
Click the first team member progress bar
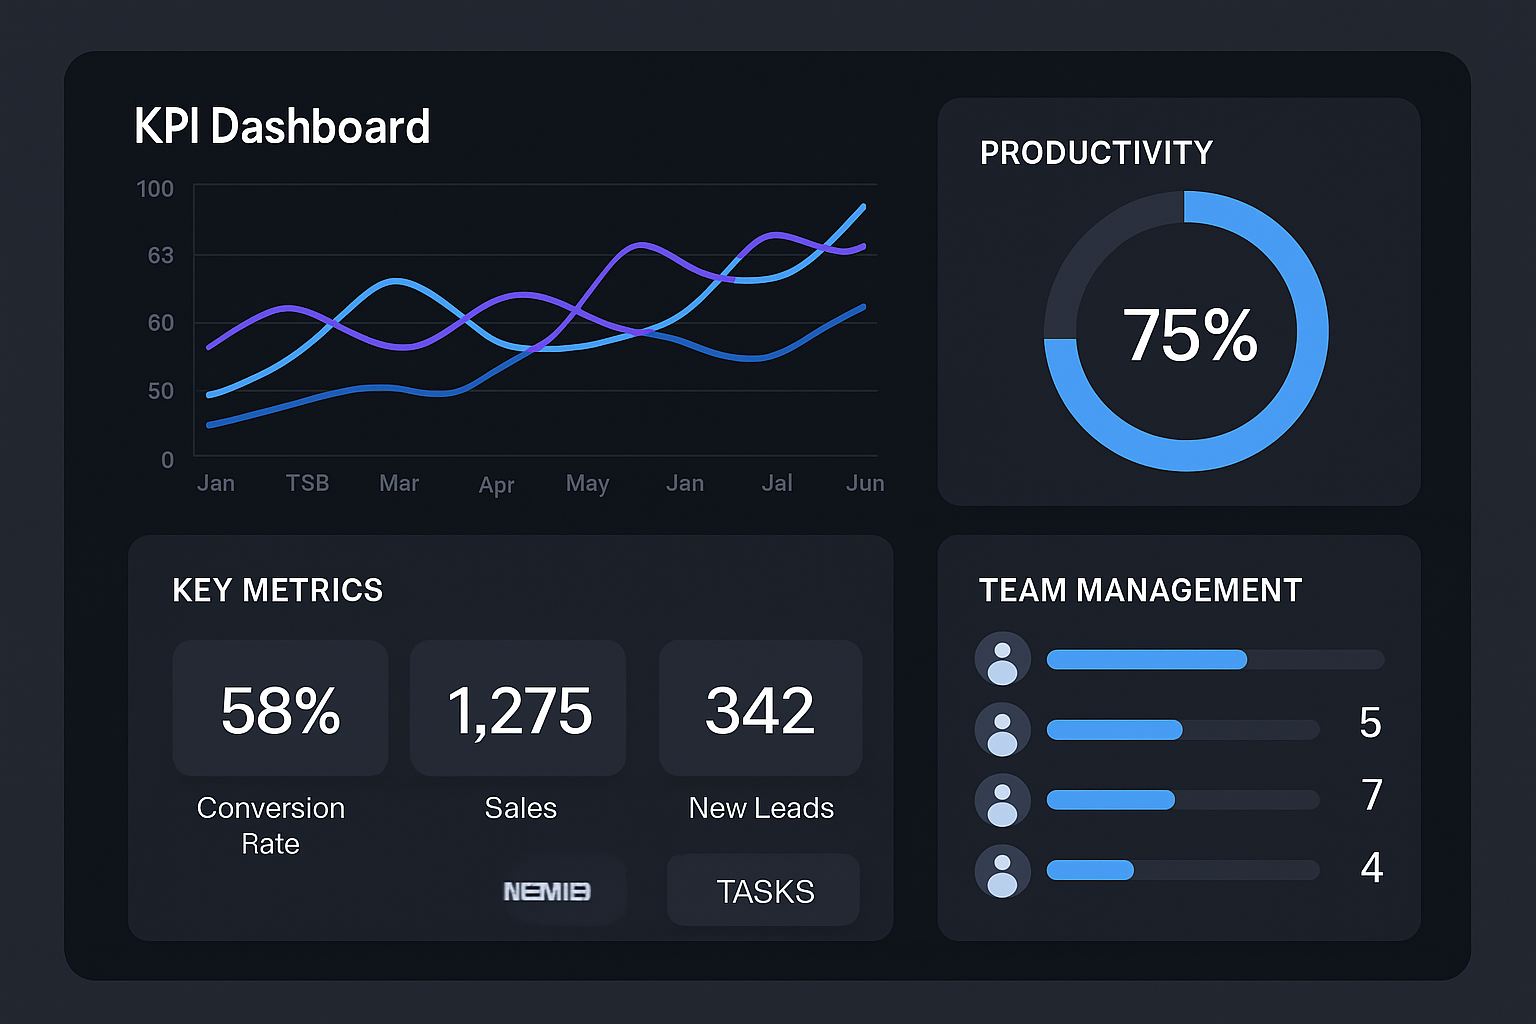(x=1214, y=659)
